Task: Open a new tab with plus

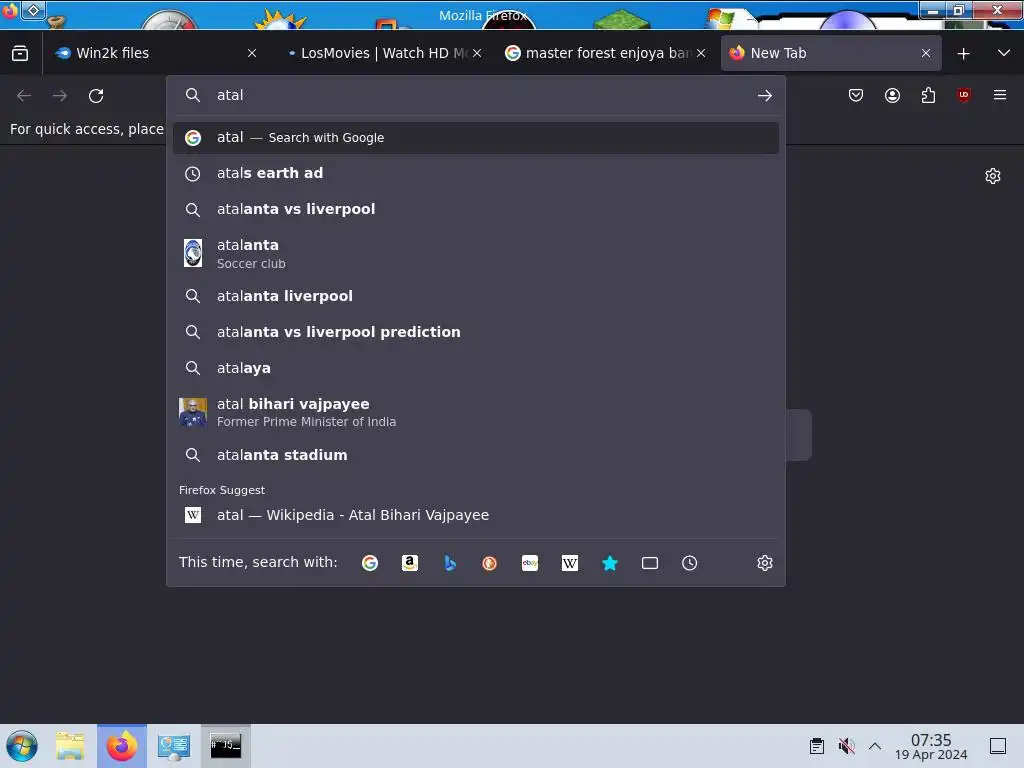Action: pyautogui.click(x=963, y=54)
